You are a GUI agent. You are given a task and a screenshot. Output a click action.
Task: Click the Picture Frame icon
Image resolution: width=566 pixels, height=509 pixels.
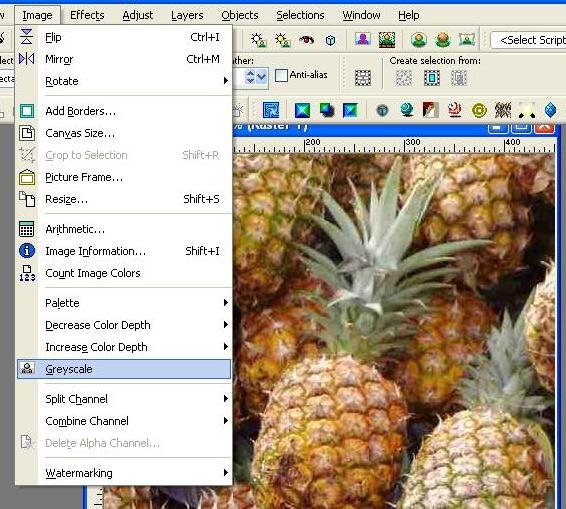coord(27,177)
